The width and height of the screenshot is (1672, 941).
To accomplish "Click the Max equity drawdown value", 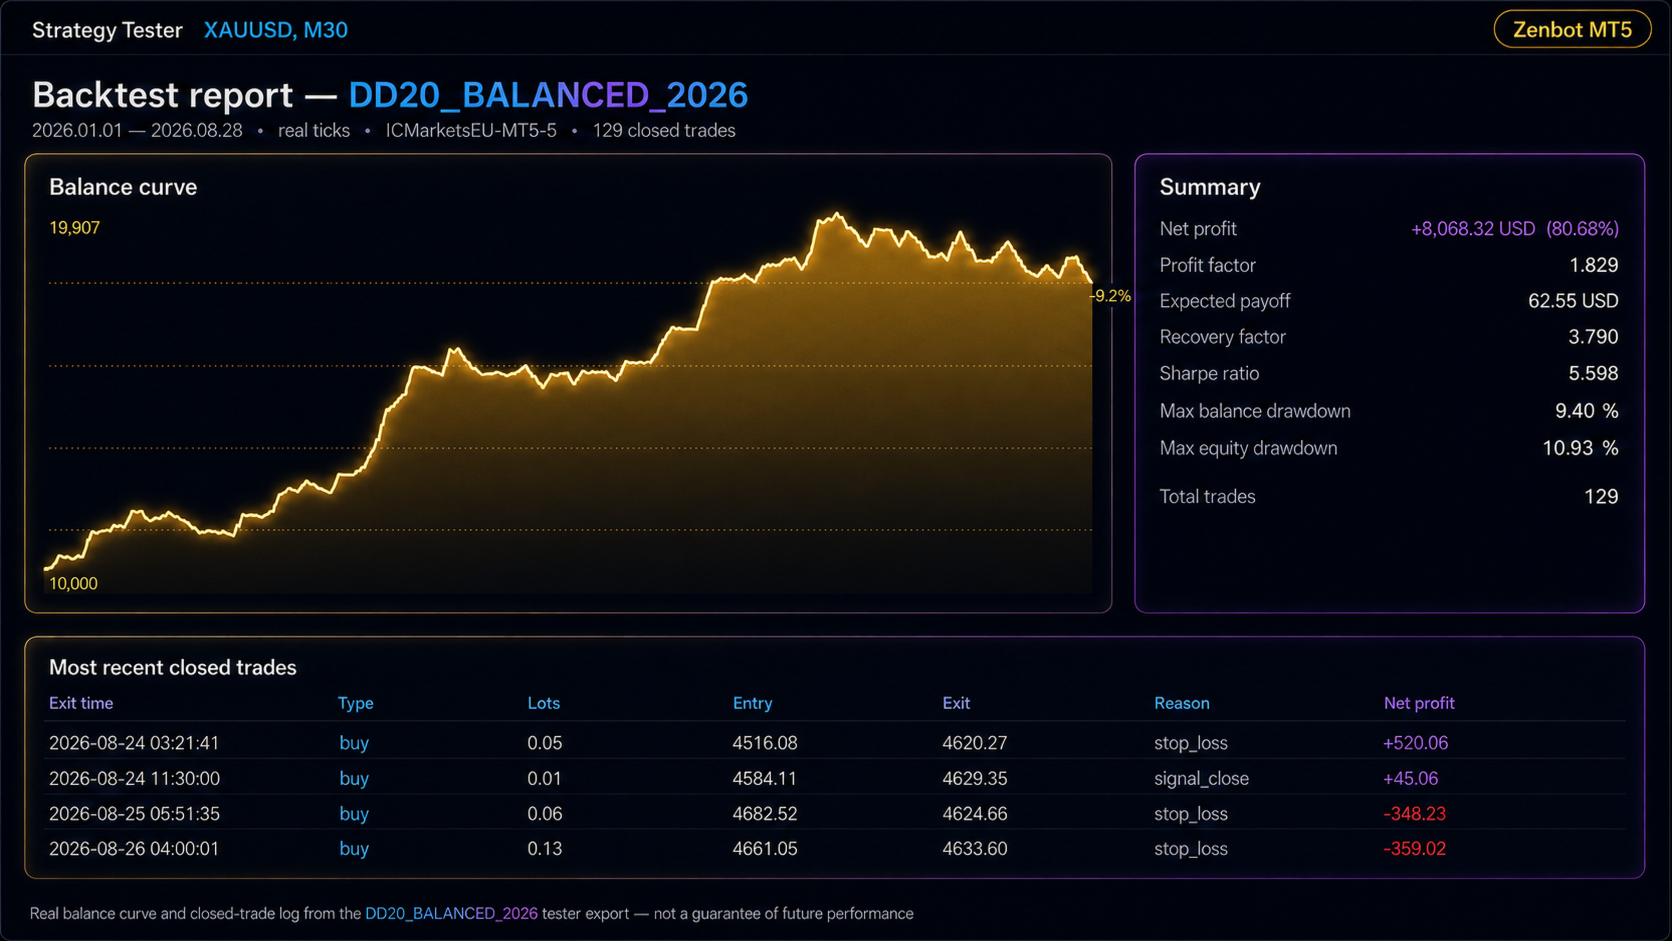I will (1580, 448).
